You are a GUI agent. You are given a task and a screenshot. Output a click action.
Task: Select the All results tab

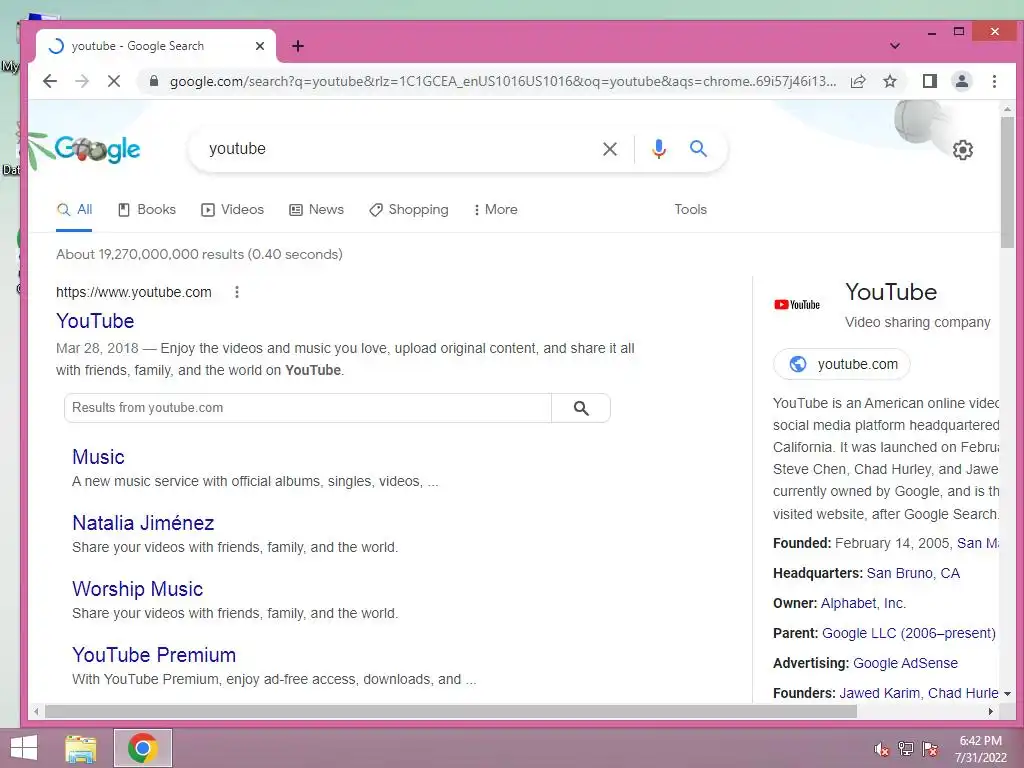[x=74, y=210]
